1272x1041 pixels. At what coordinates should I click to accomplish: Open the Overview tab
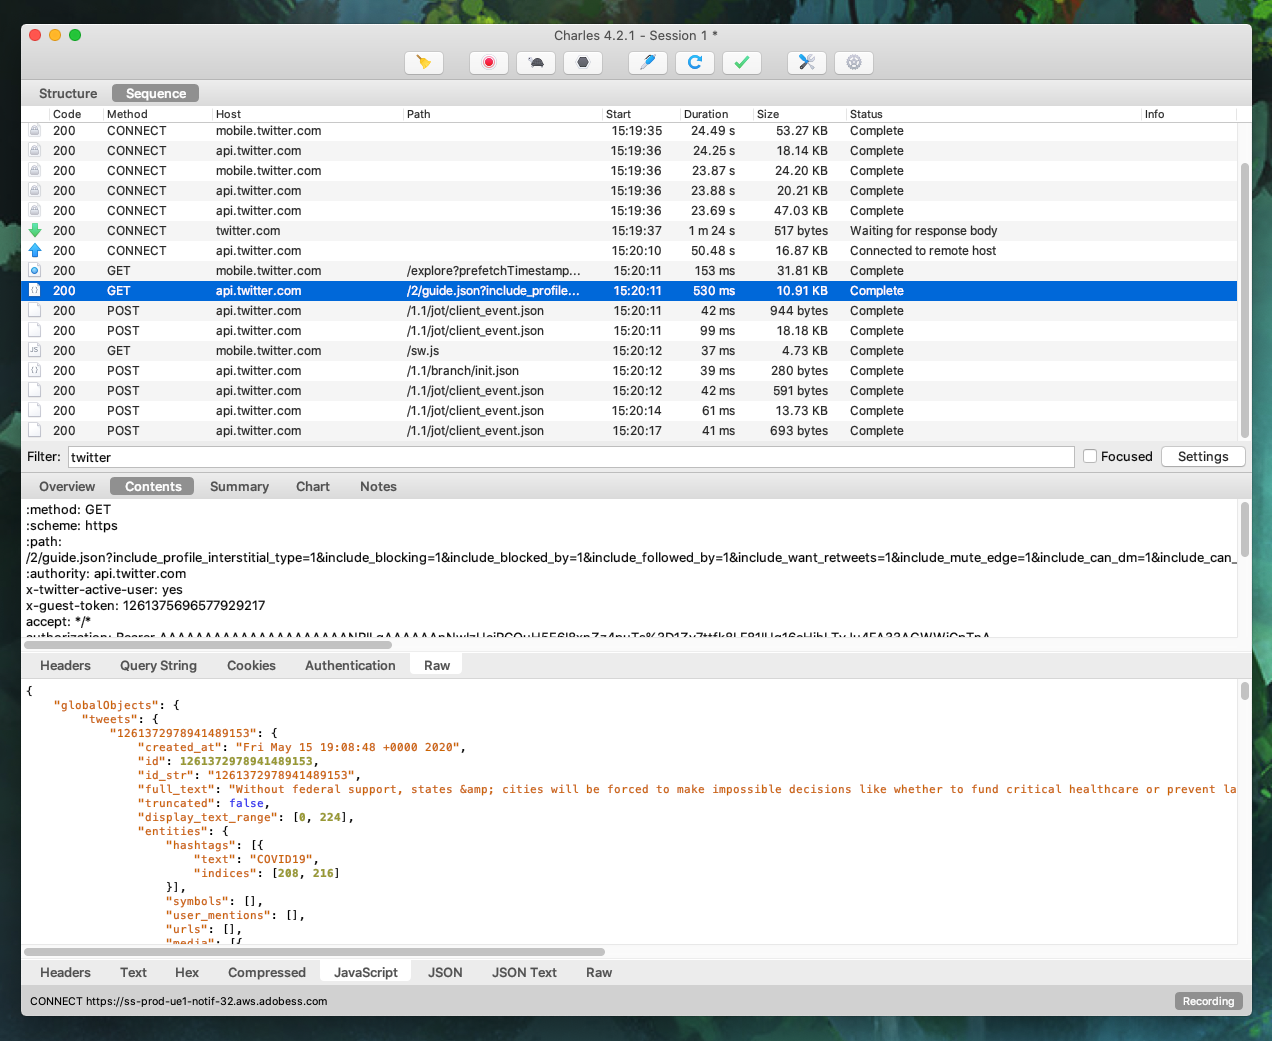tap(67, 486)
